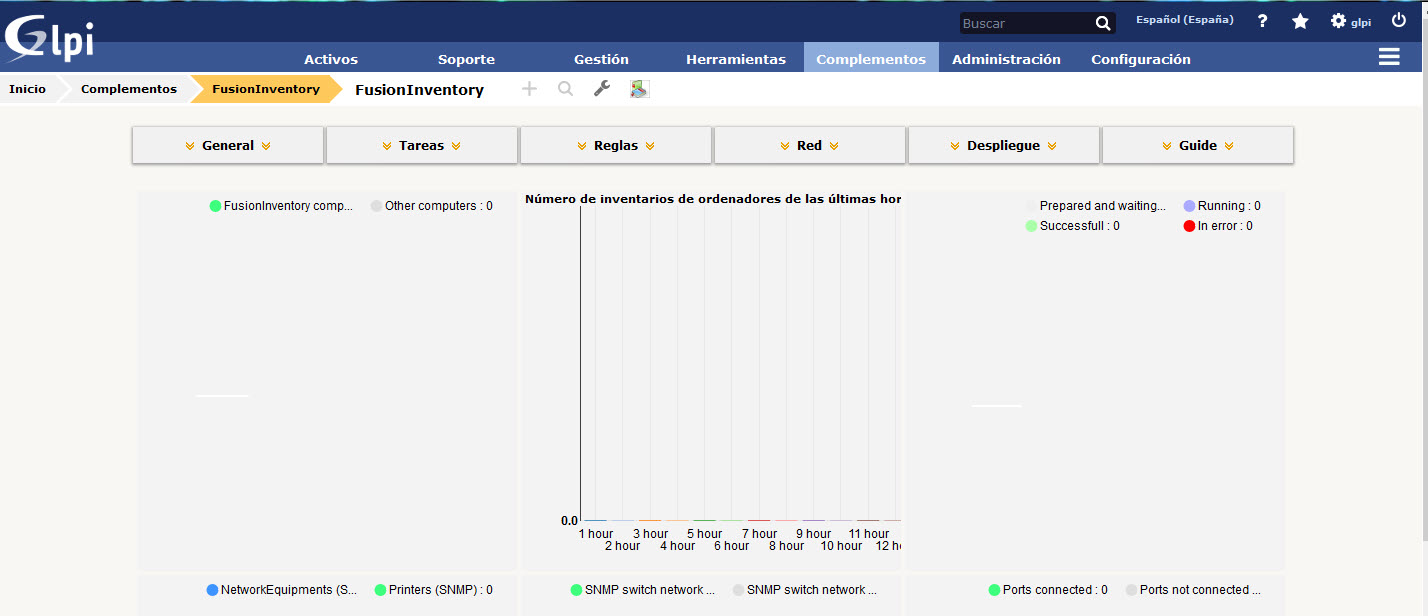This screenshot has height=616, width=1428.
Task: Toggle the hamburger menu on the right
Action: [1389, 57]
